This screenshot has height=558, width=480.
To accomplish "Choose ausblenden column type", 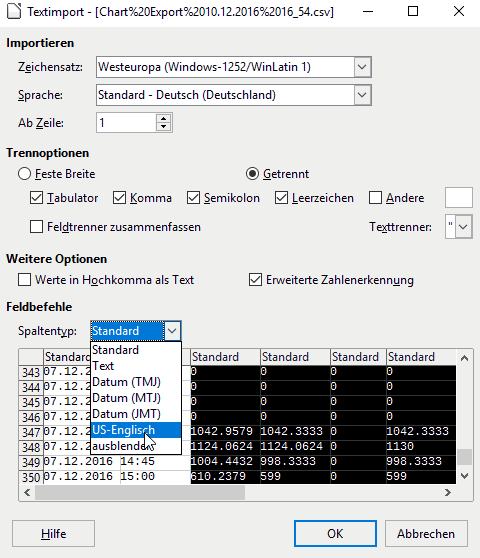I will coord(136,446).
